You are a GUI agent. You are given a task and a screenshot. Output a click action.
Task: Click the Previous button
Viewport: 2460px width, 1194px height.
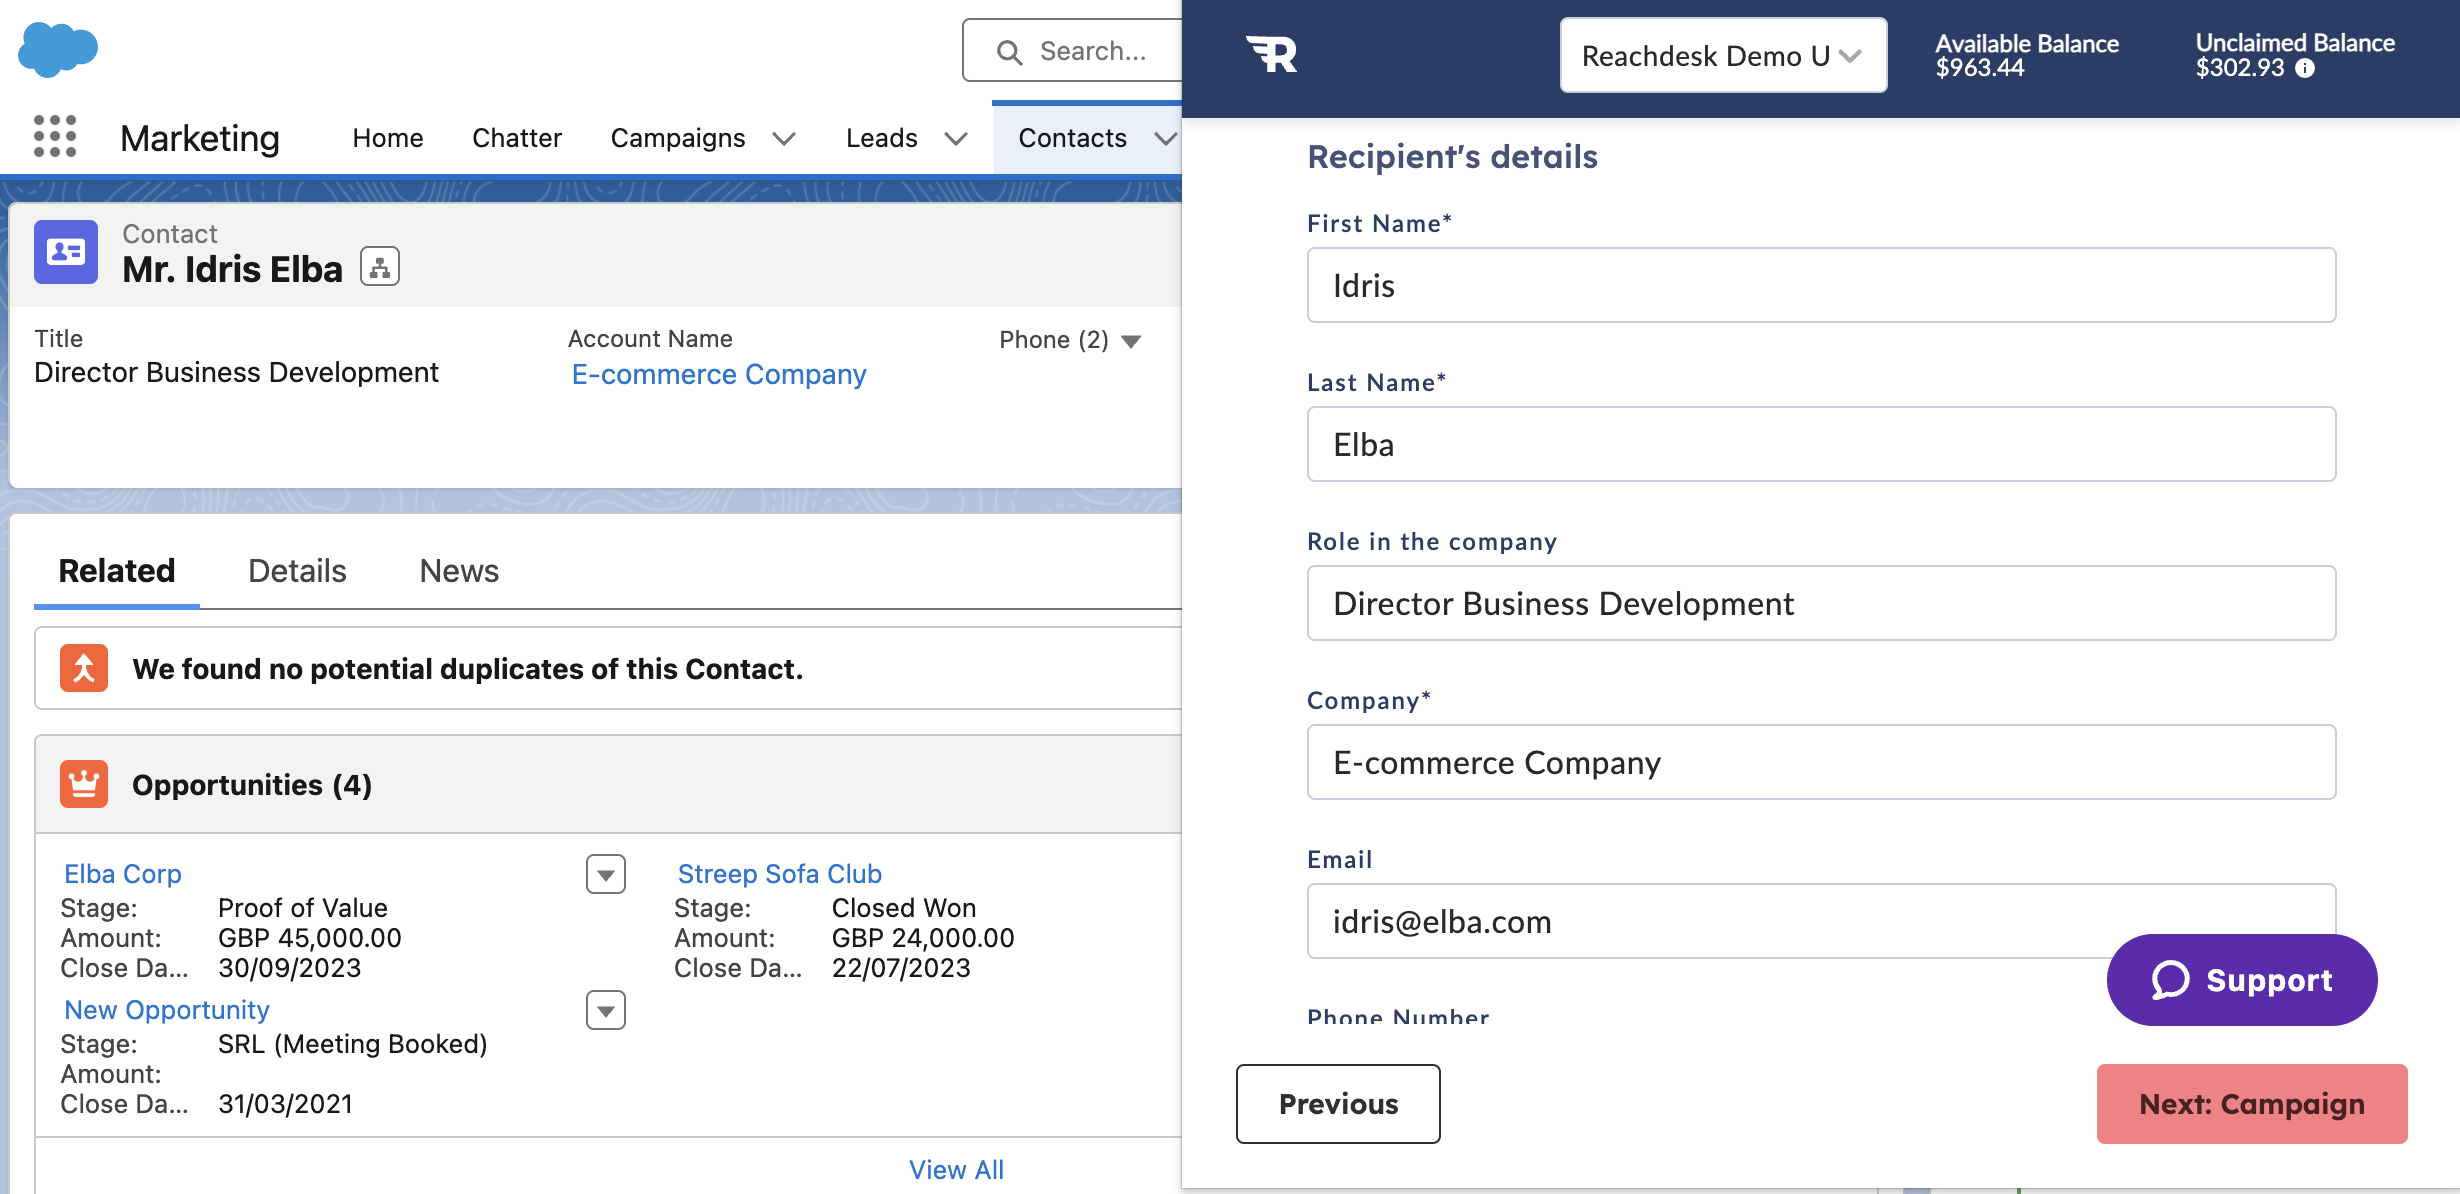coord(1338,1104)
